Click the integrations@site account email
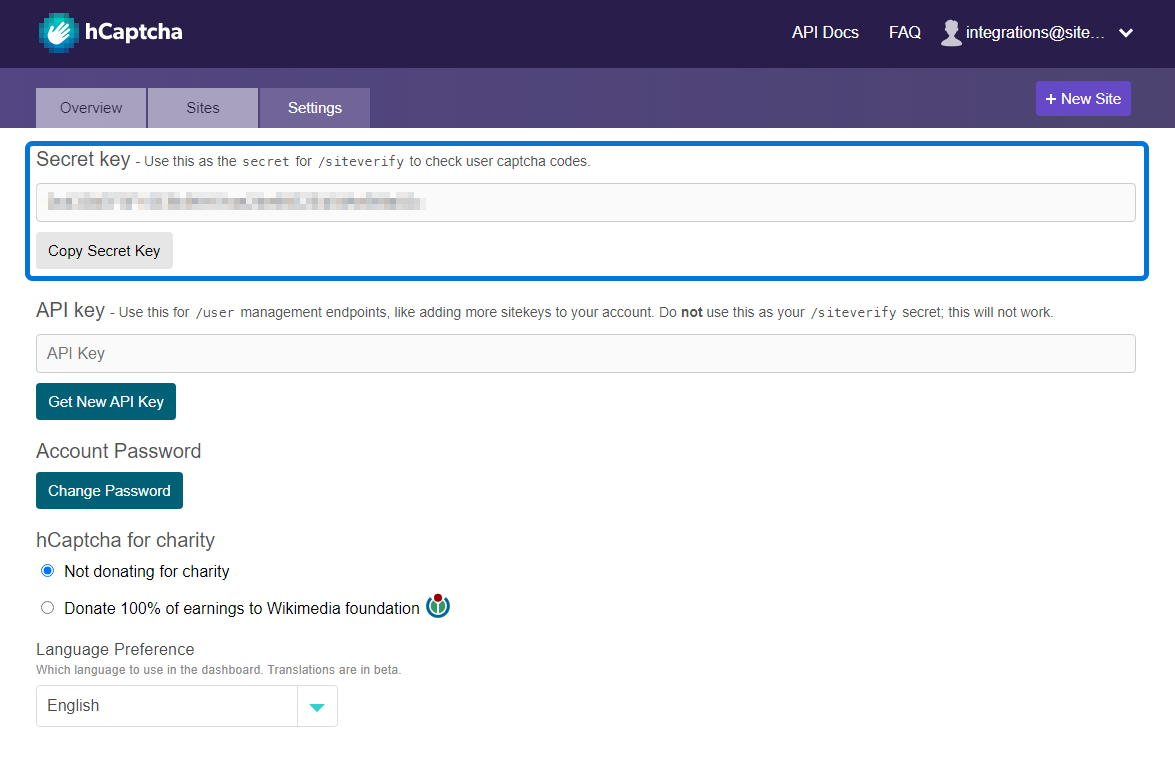 1035,33
